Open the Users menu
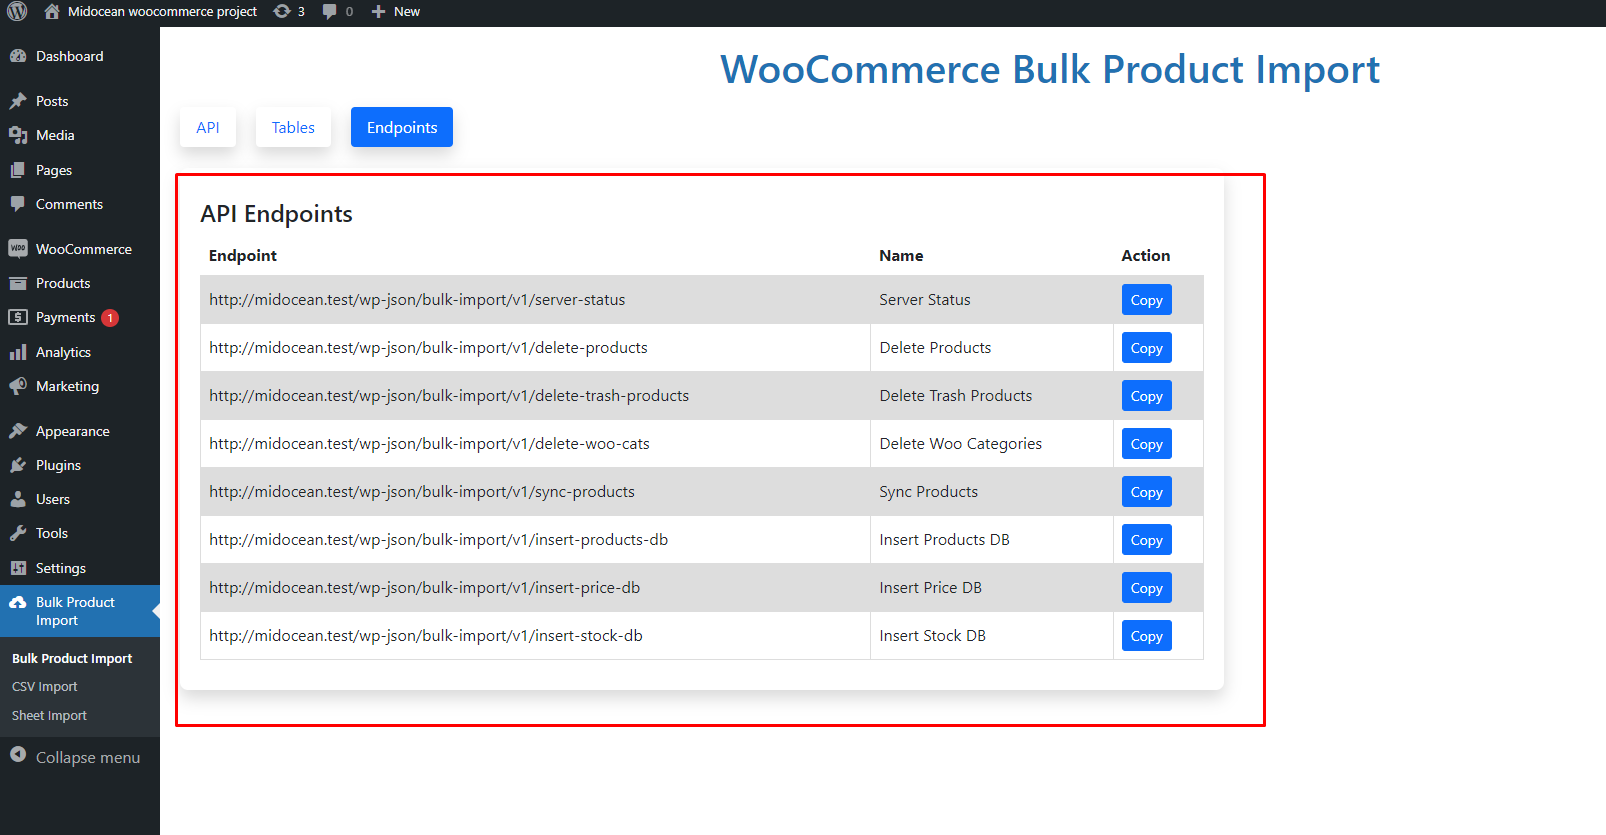The height and width of the screenshot is (835, 1606). 53,499
